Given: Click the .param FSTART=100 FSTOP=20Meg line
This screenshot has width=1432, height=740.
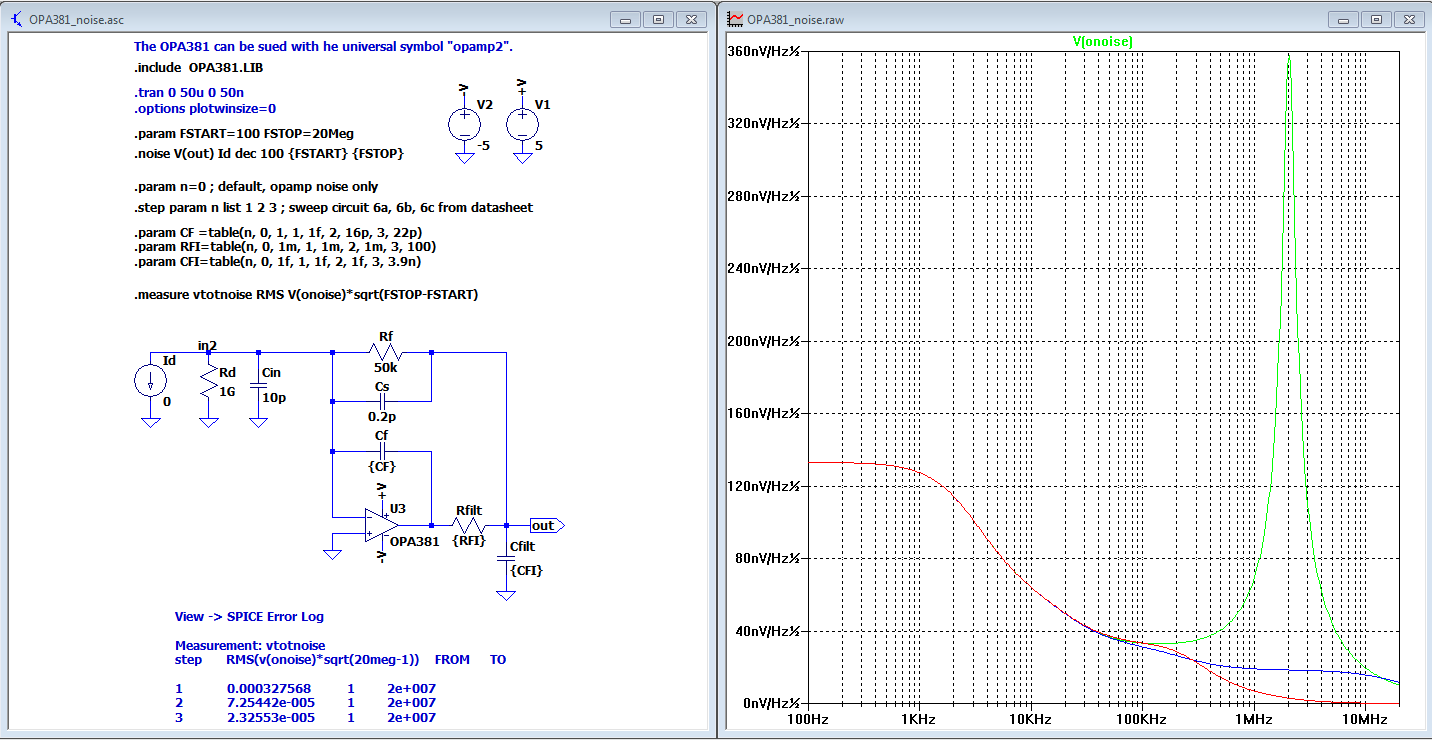Looking at the screenshot, I should coord(244,133).
